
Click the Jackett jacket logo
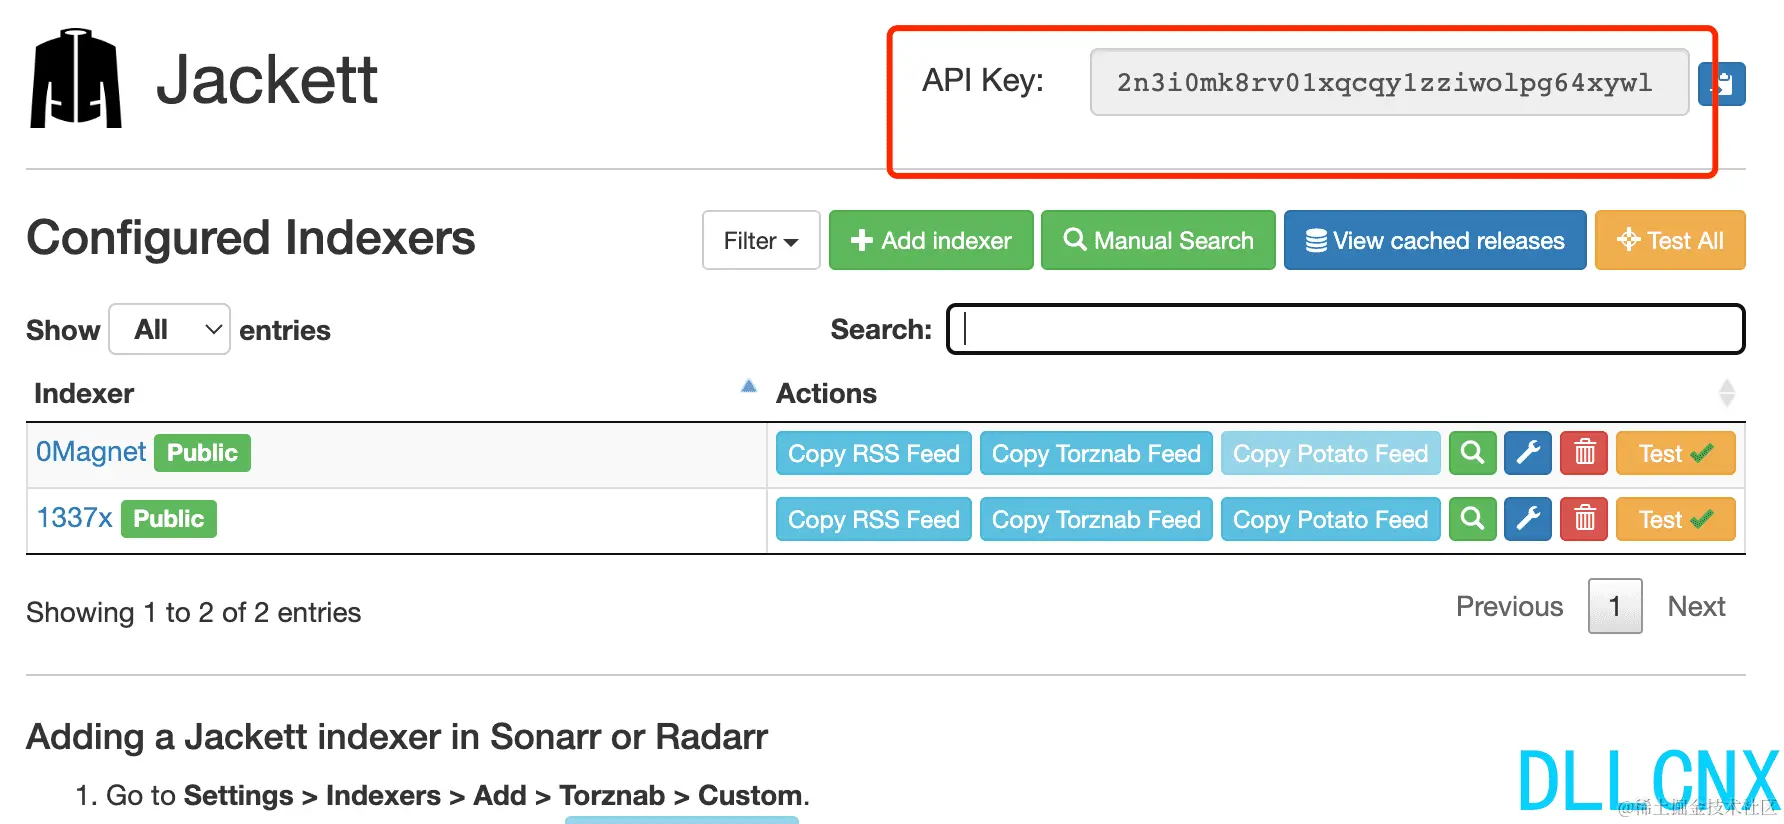(x=76, y=79)
